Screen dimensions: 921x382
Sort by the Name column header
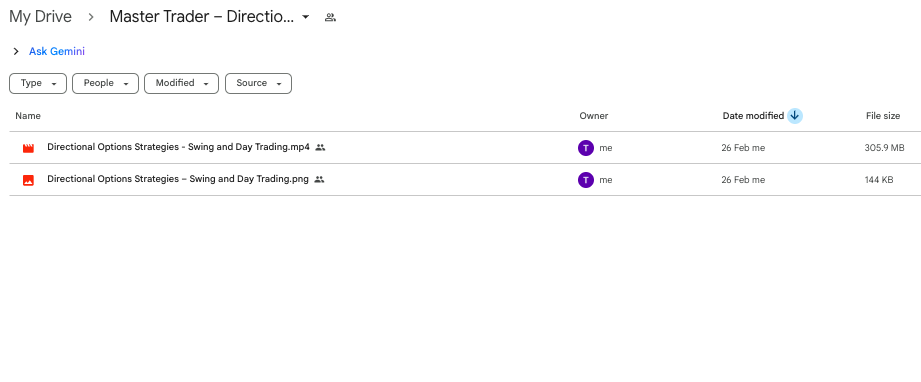click(x=28, y=116)
